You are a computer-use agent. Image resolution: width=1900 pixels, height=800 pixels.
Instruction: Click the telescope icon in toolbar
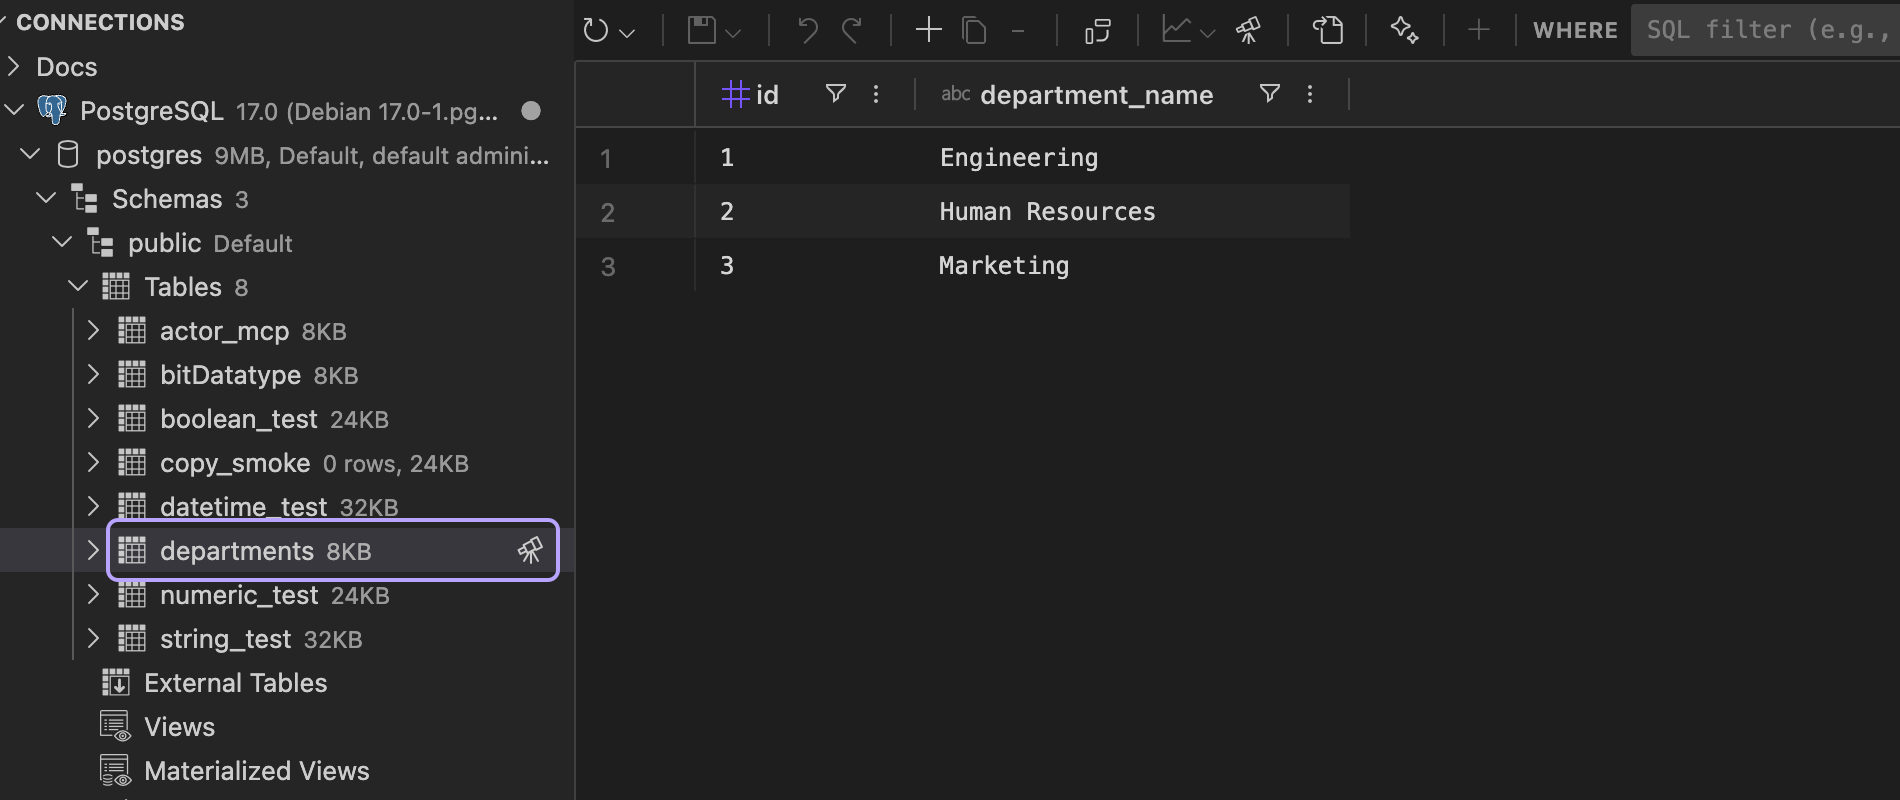[1248, 31]
